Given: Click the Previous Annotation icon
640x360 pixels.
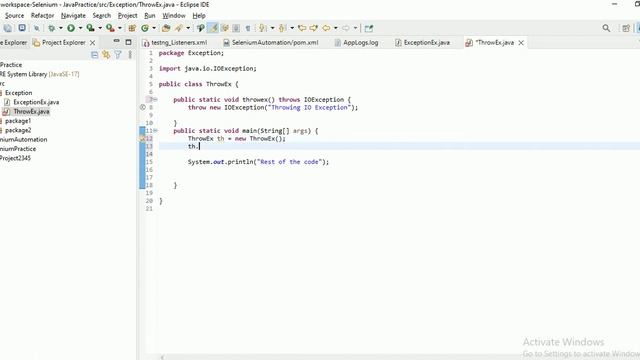Looking at the screenshot, I should click(x=282, y=28).
